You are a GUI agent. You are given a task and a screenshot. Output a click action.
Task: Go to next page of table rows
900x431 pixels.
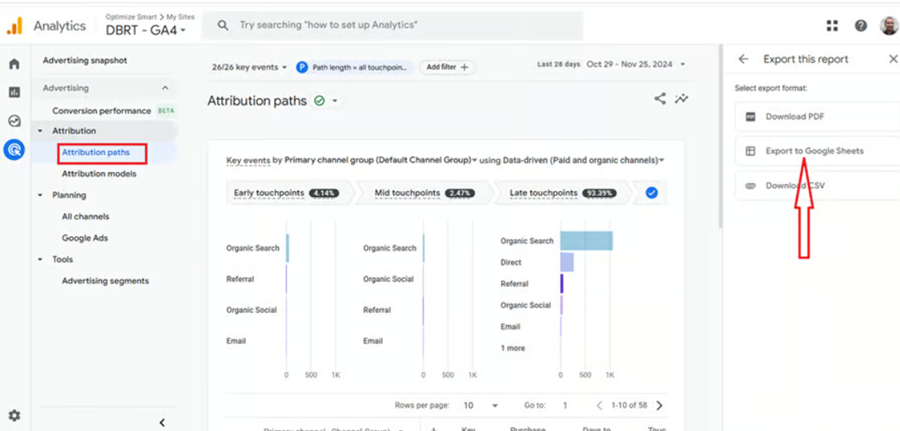[659, 406]
